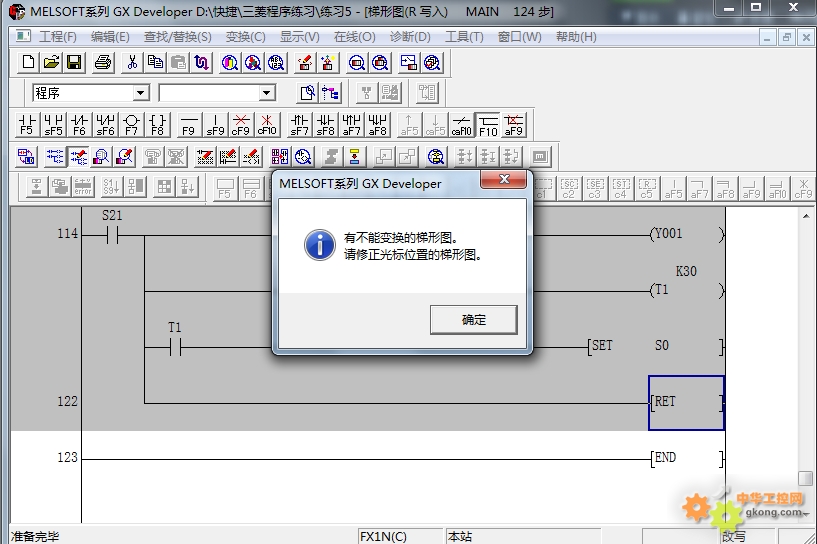Viewport: 817px width, 544px height.
Task: Click the FX1N(C) status bar entry
Action: [x=400, y=536]
